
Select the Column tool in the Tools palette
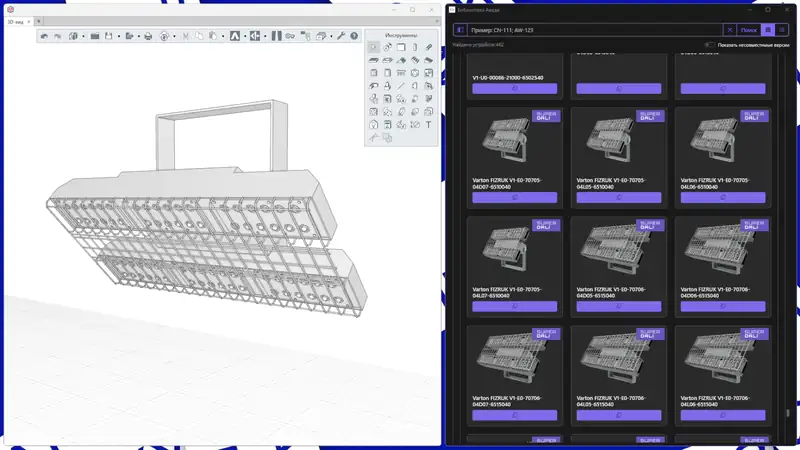pyautogui.click(x=415, y=47)
